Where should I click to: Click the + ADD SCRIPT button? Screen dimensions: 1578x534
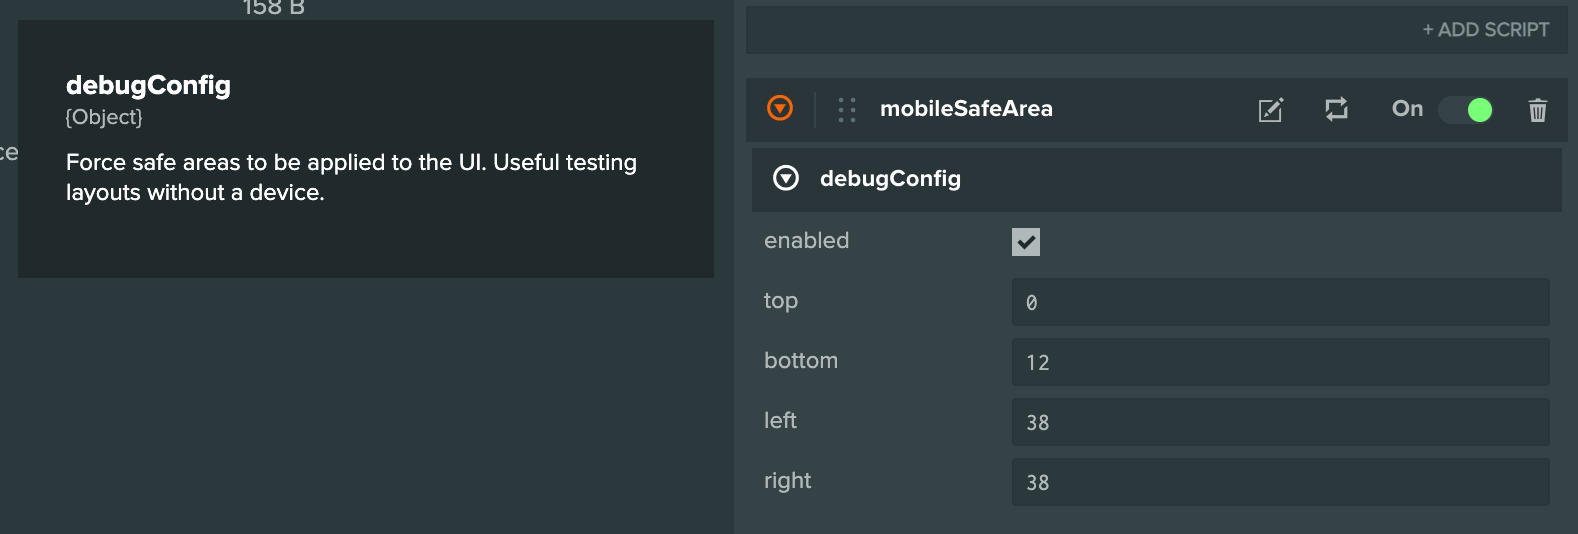point(1485,30)
